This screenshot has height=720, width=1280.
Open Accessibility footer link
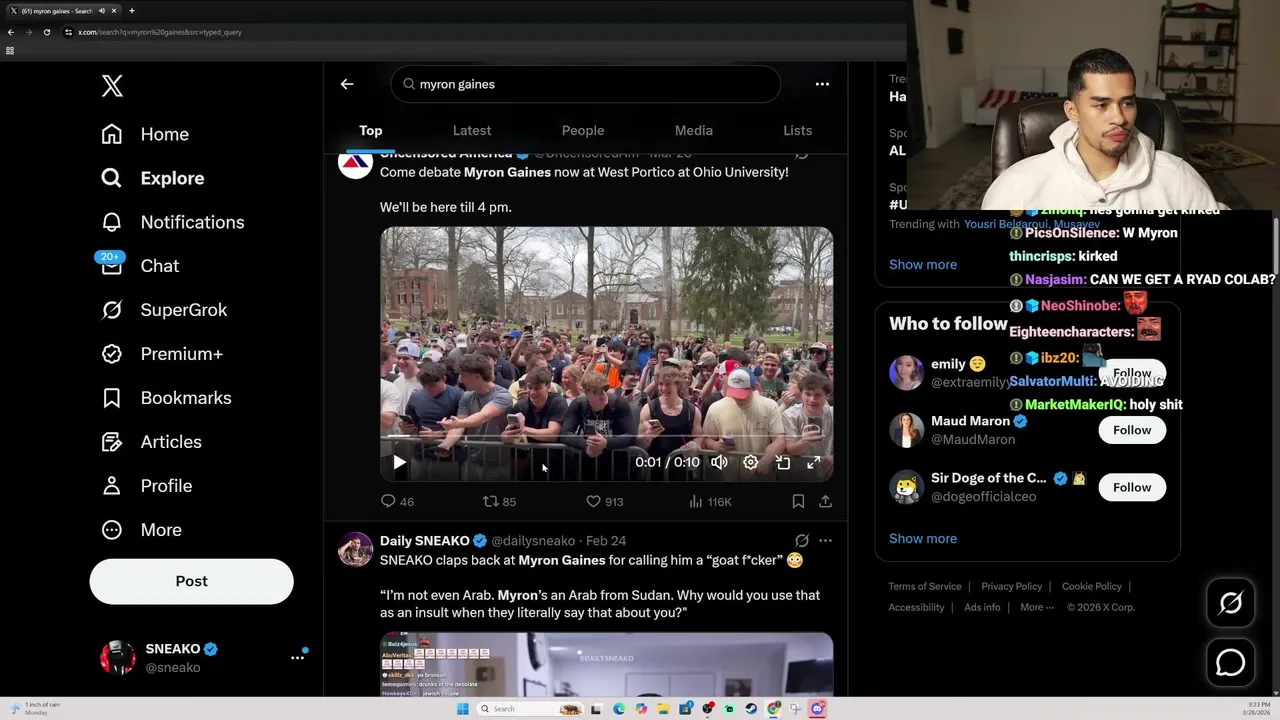916,607
